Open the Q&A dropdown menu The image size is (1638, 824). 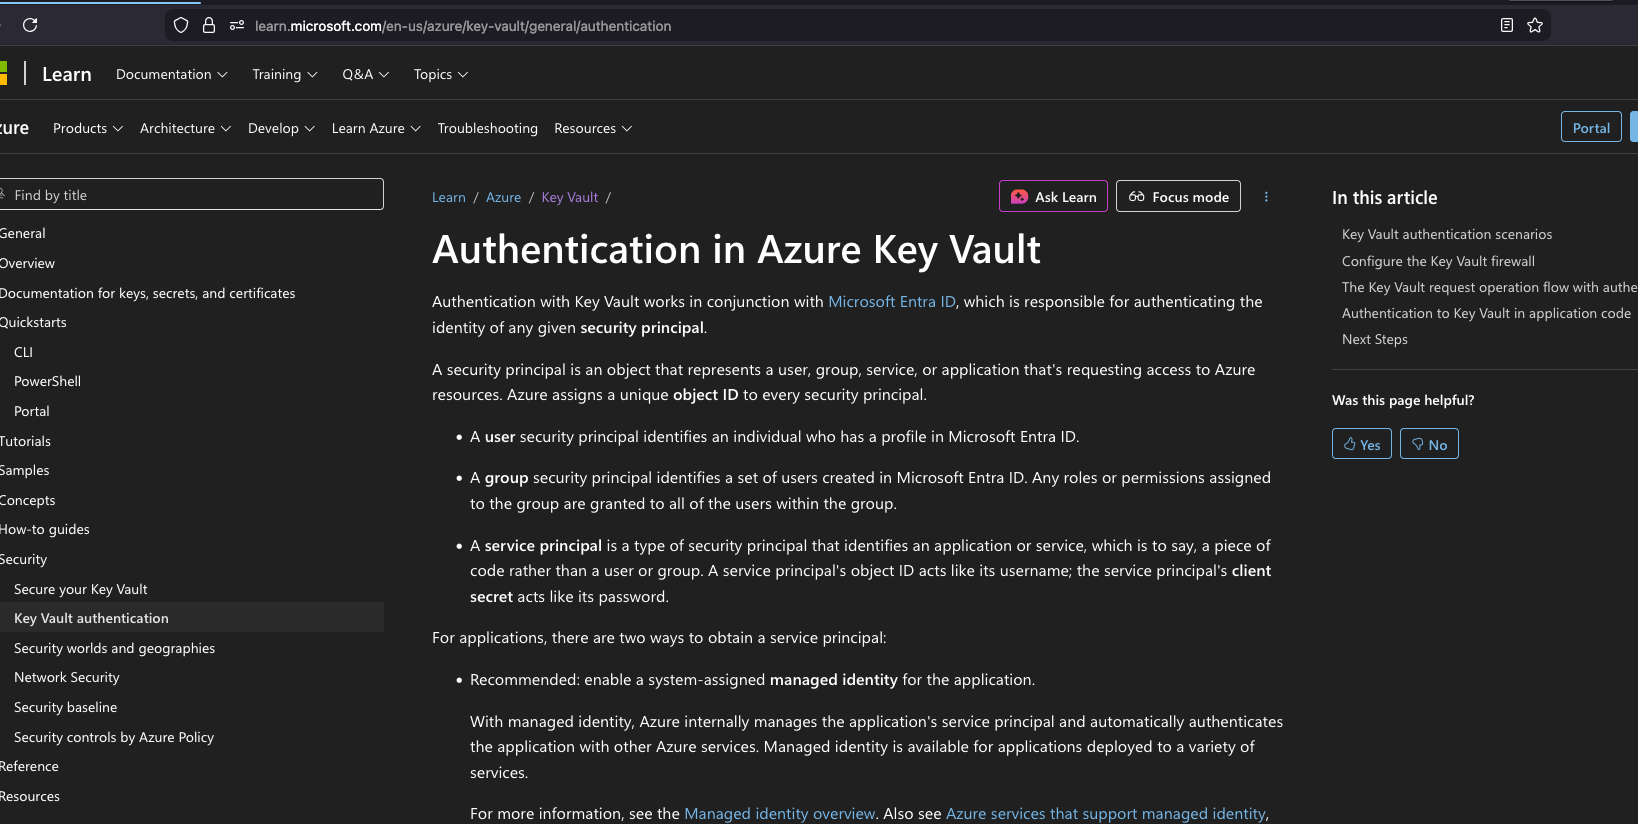tap(366, 74)
